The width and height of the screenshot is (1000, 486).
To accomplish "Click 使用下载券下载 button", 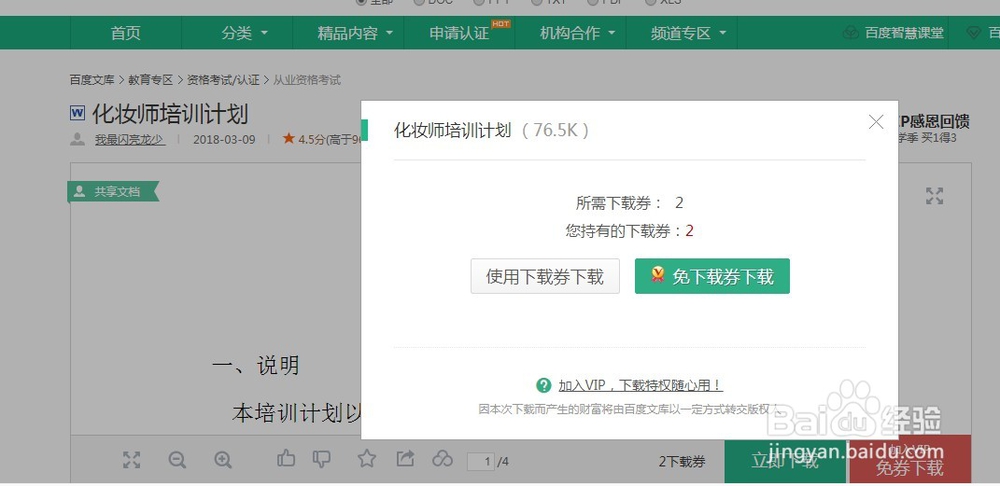I will point(545,276).
